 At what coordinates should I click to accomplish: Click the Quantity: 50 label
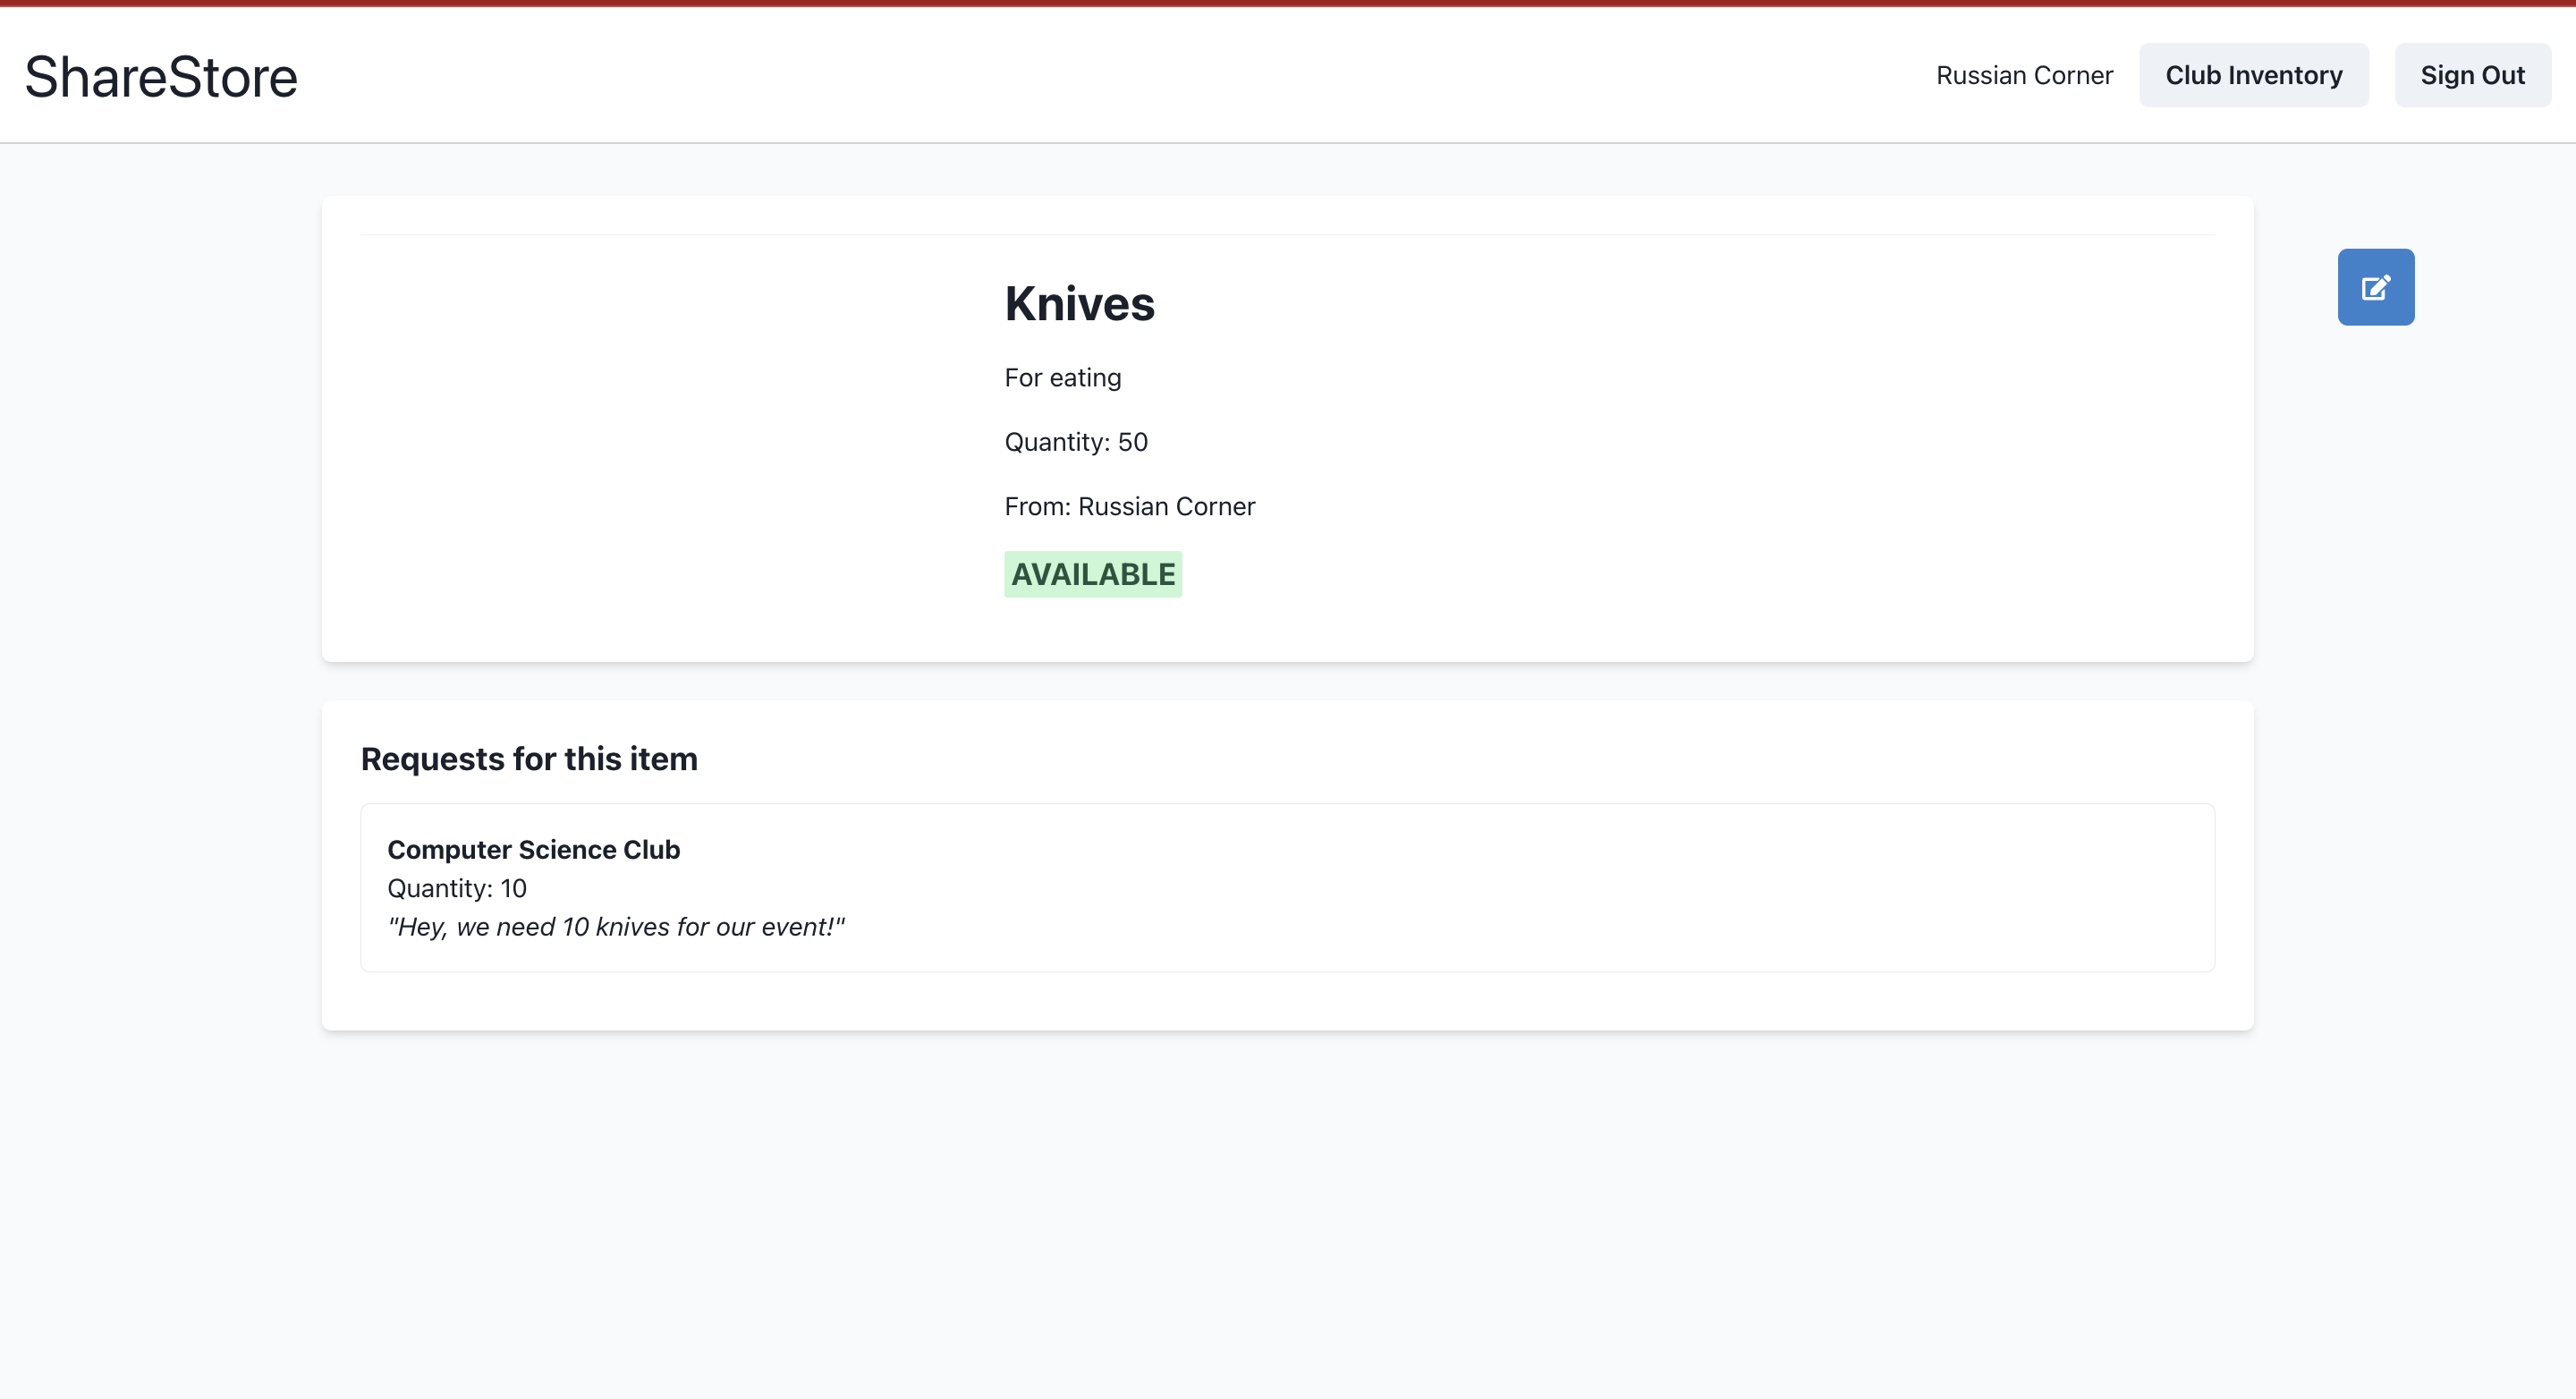pos(1075,442)
